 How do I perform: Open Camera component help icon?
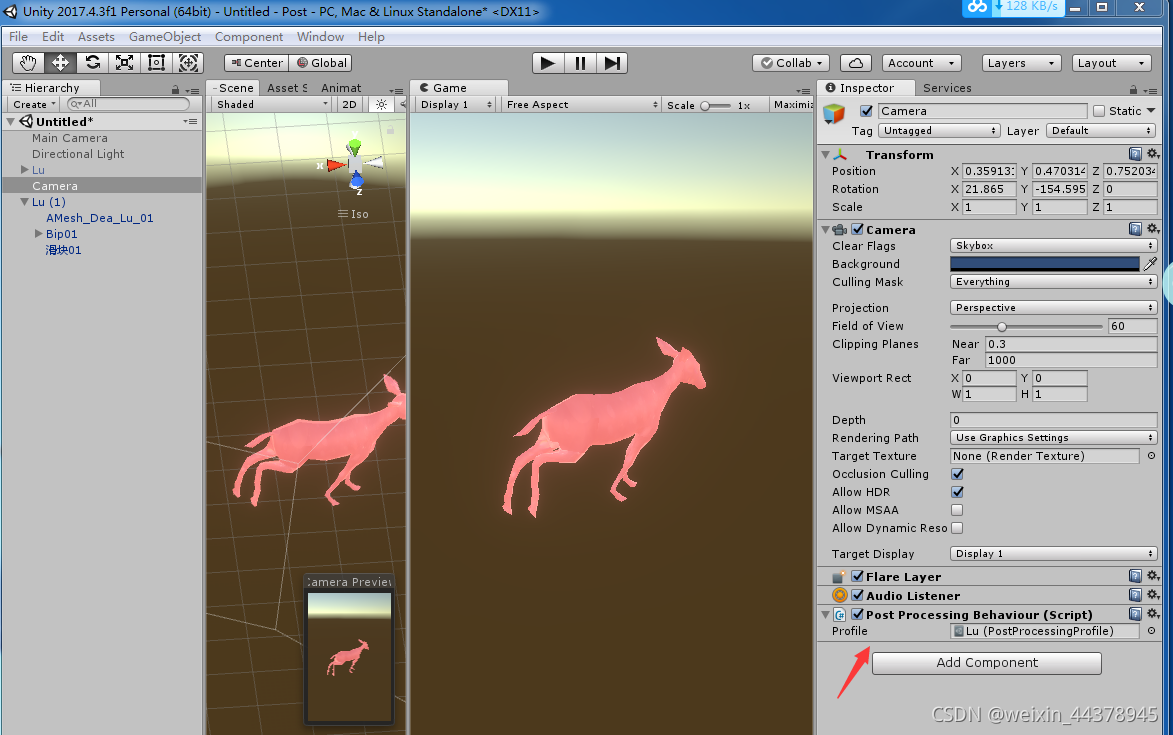(x=1135, y=229)
